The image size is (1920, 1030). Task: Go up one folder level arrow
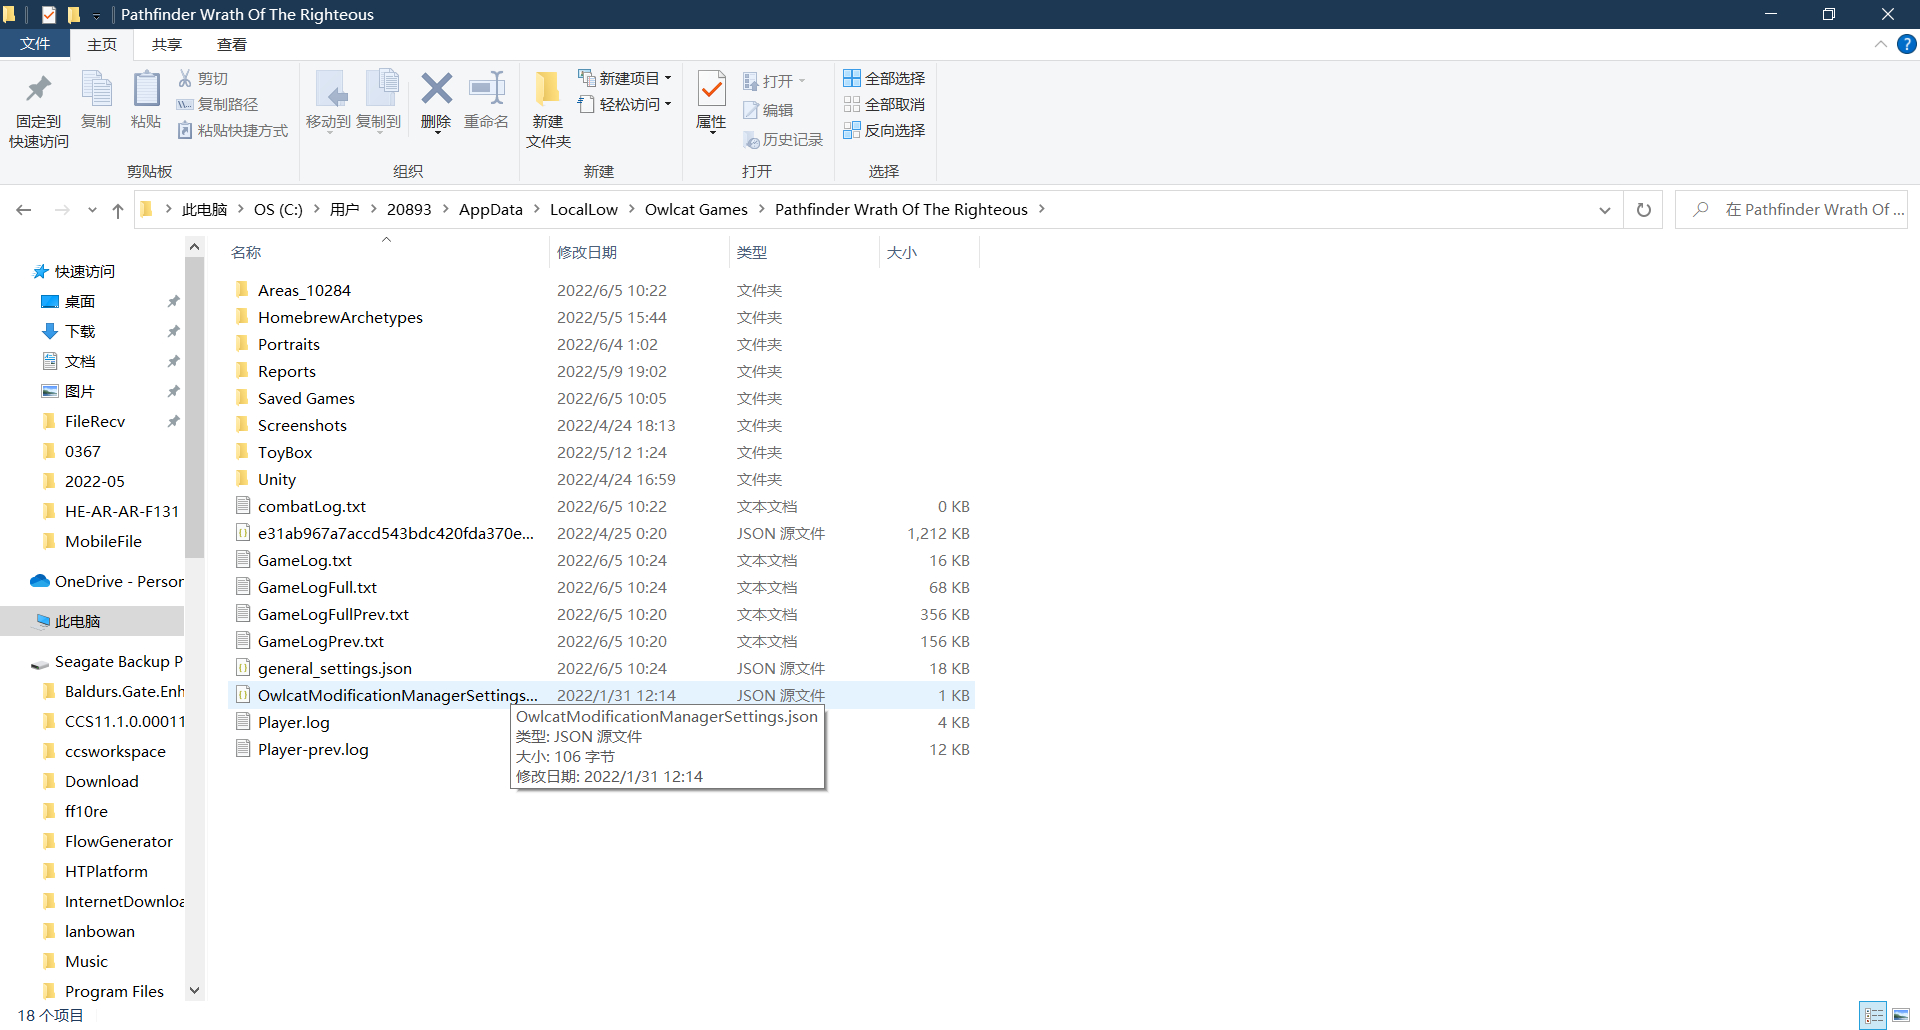click(118, 210)
